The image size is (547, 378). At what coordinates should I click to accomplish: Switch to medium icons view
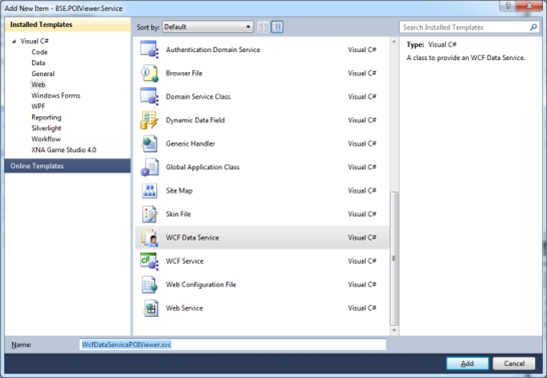(277, 27)
